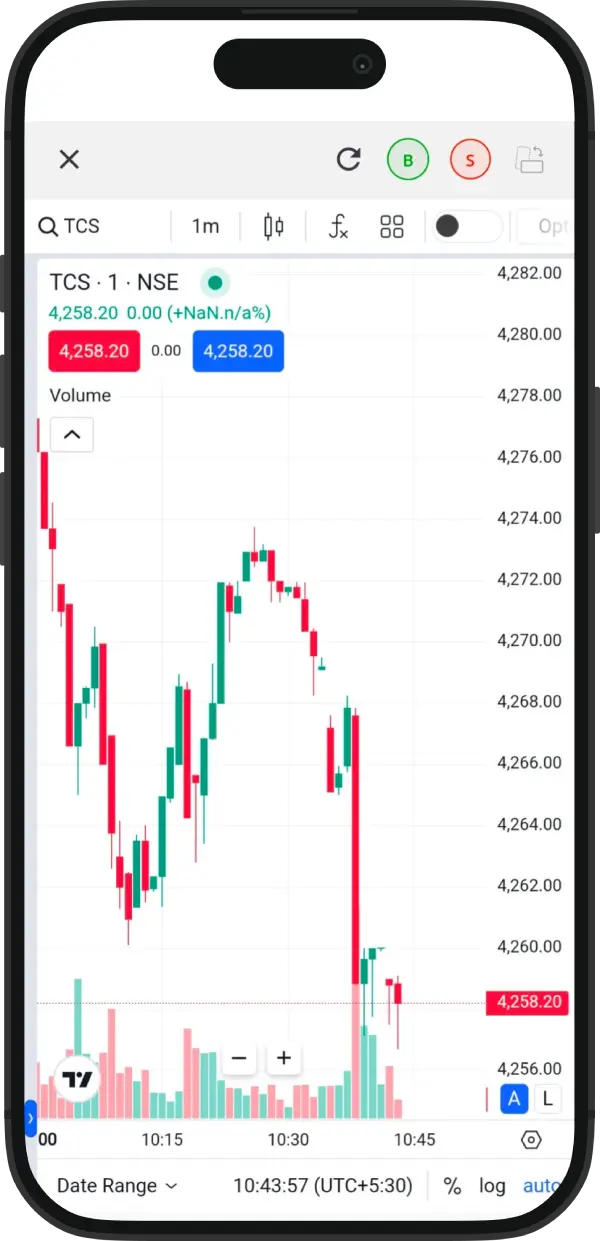Close the chart view with X
The image size is (600, 1241).
point(69,159)
